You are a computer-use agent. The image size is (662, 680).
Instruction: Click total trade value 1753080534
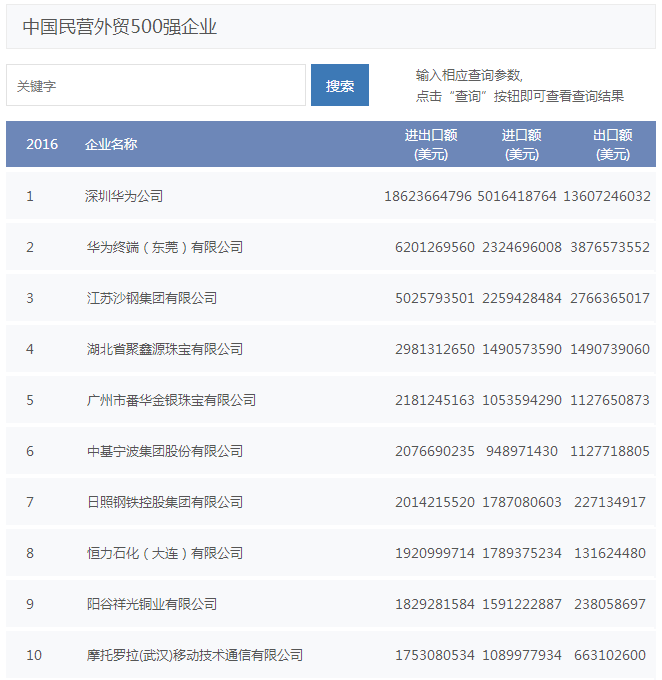tap(435, 655)
